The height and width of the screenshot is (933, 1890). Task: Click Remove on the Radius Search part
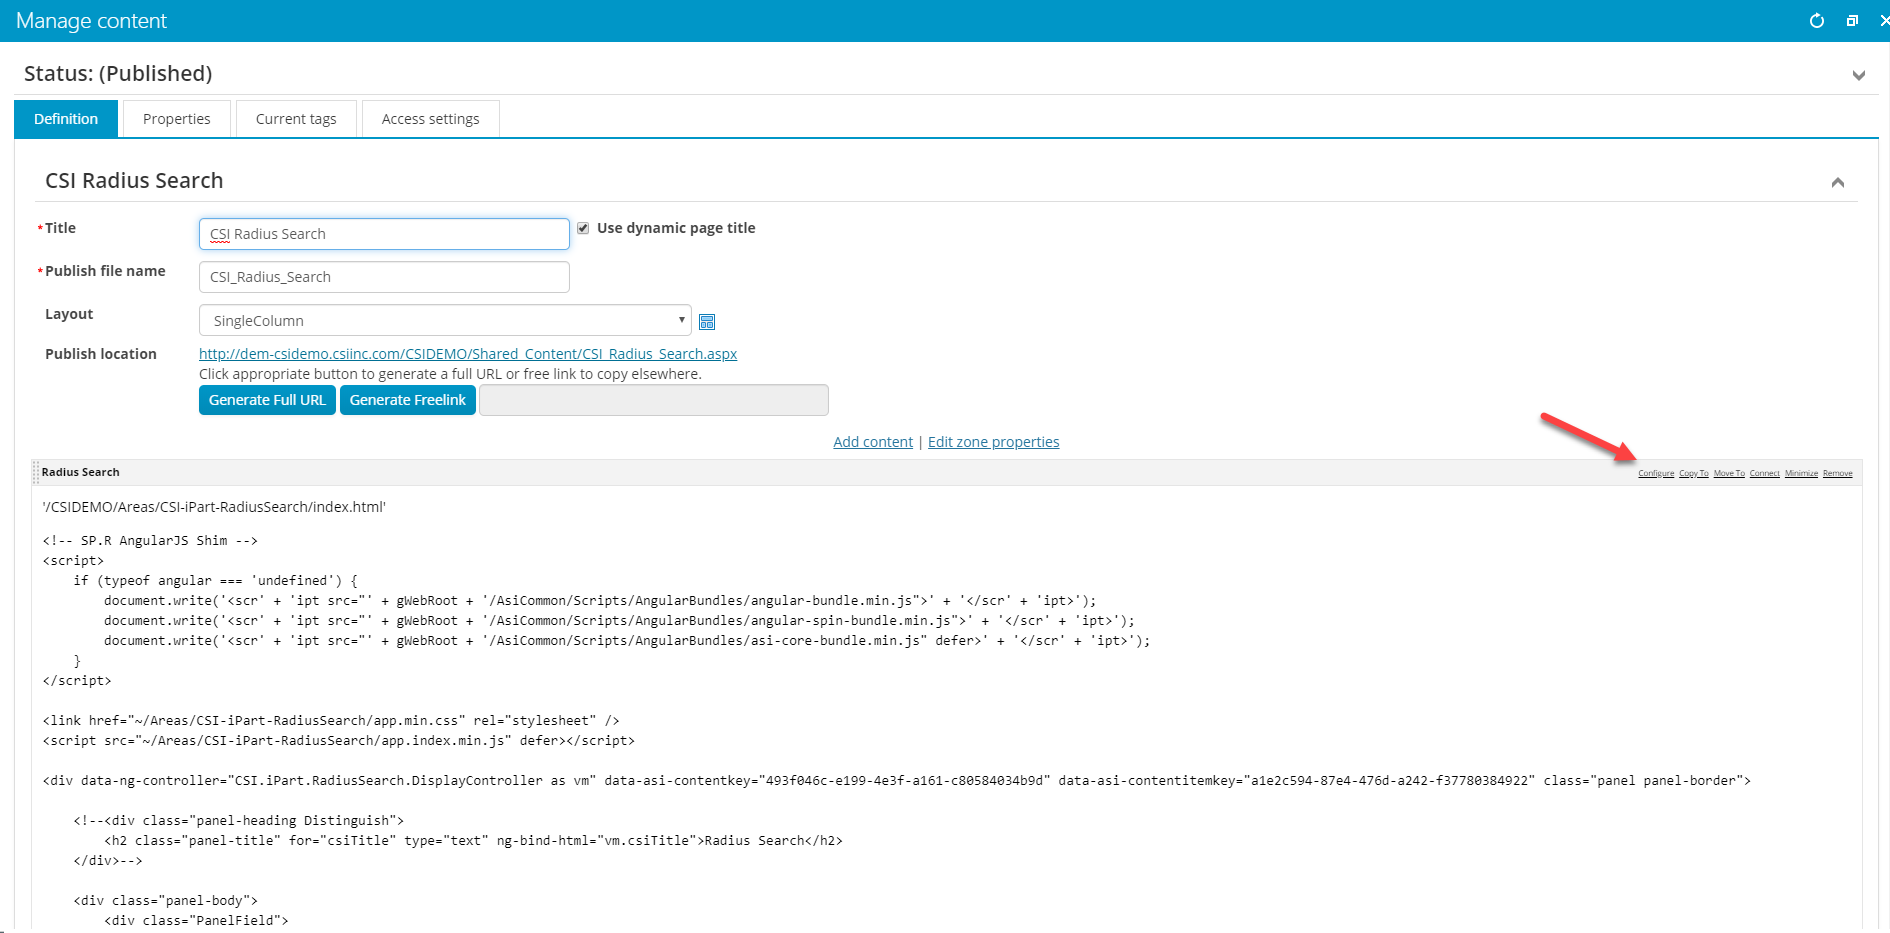coord(1837,473)
